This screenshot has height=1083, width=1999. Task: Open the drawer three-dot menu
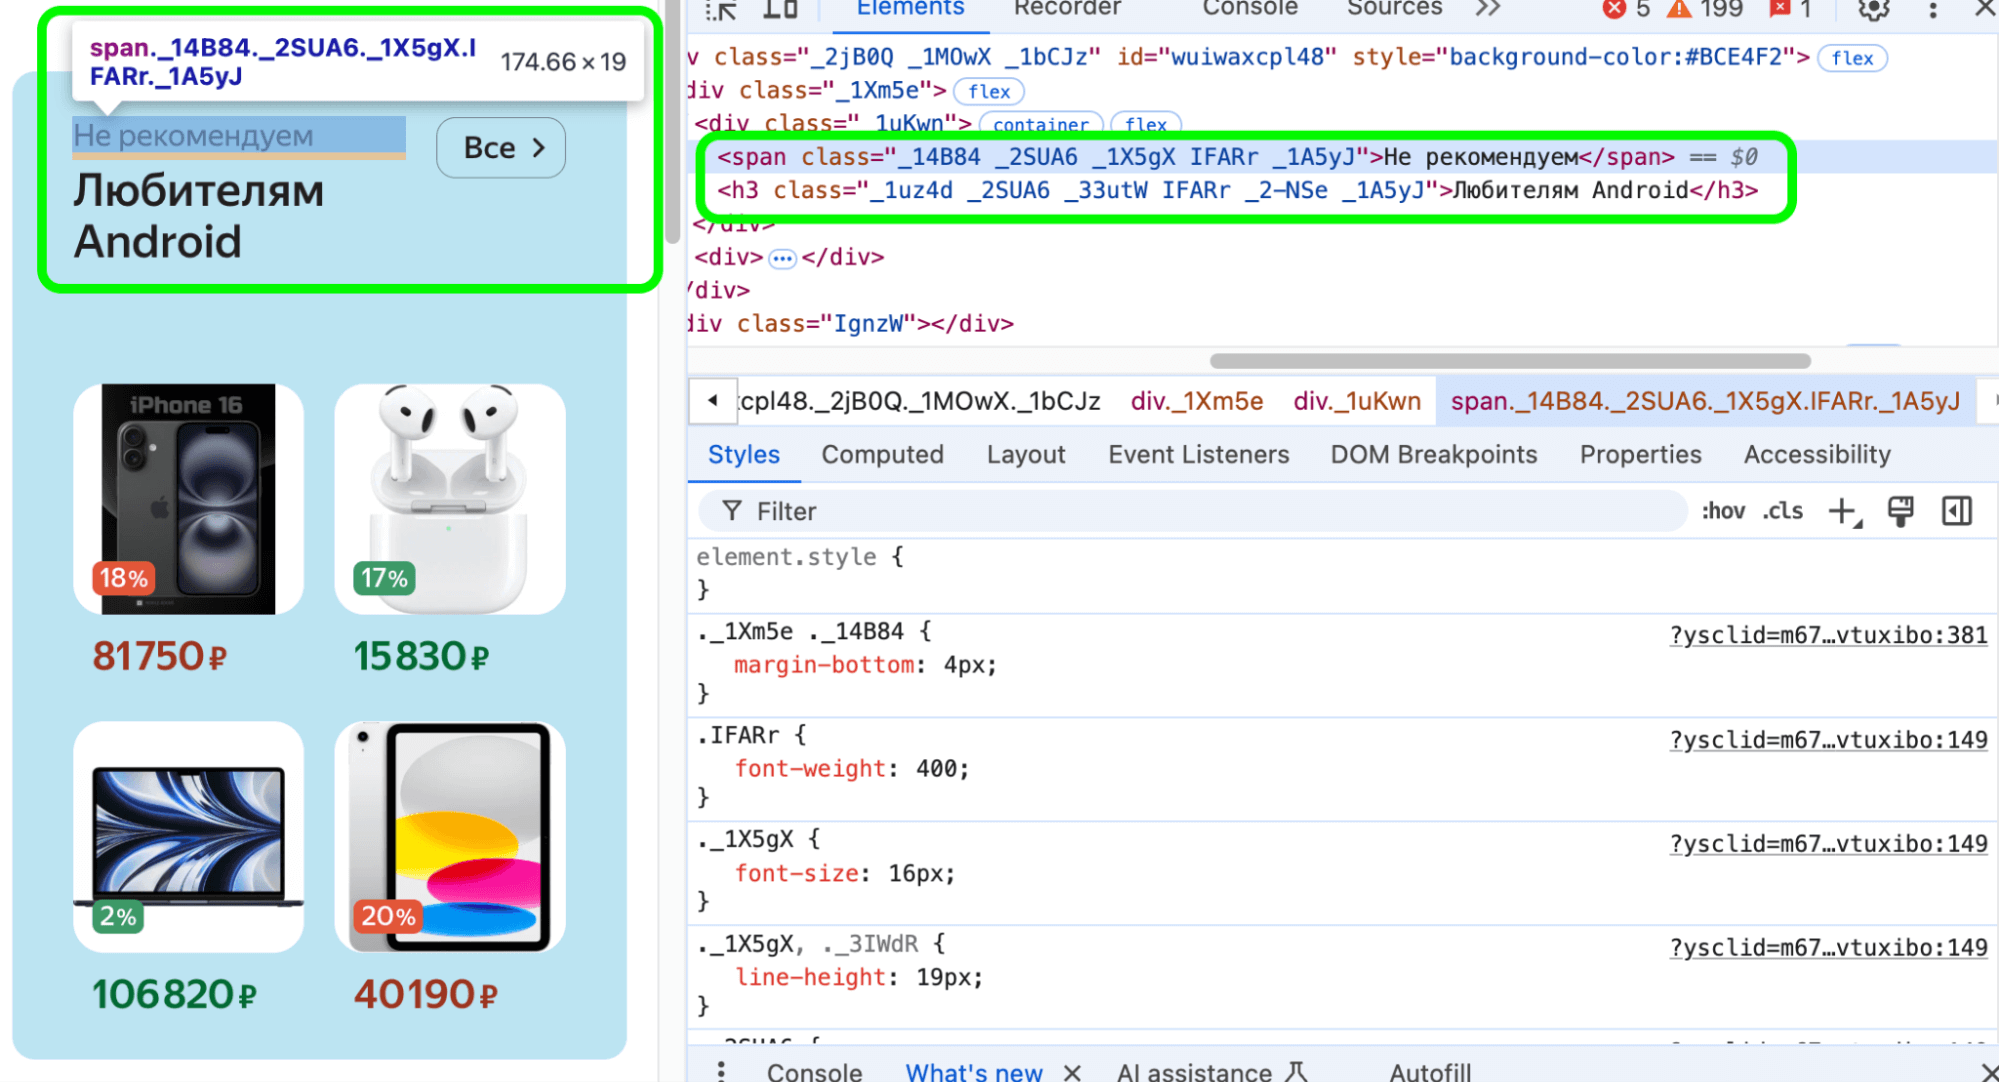point(721,1072)
